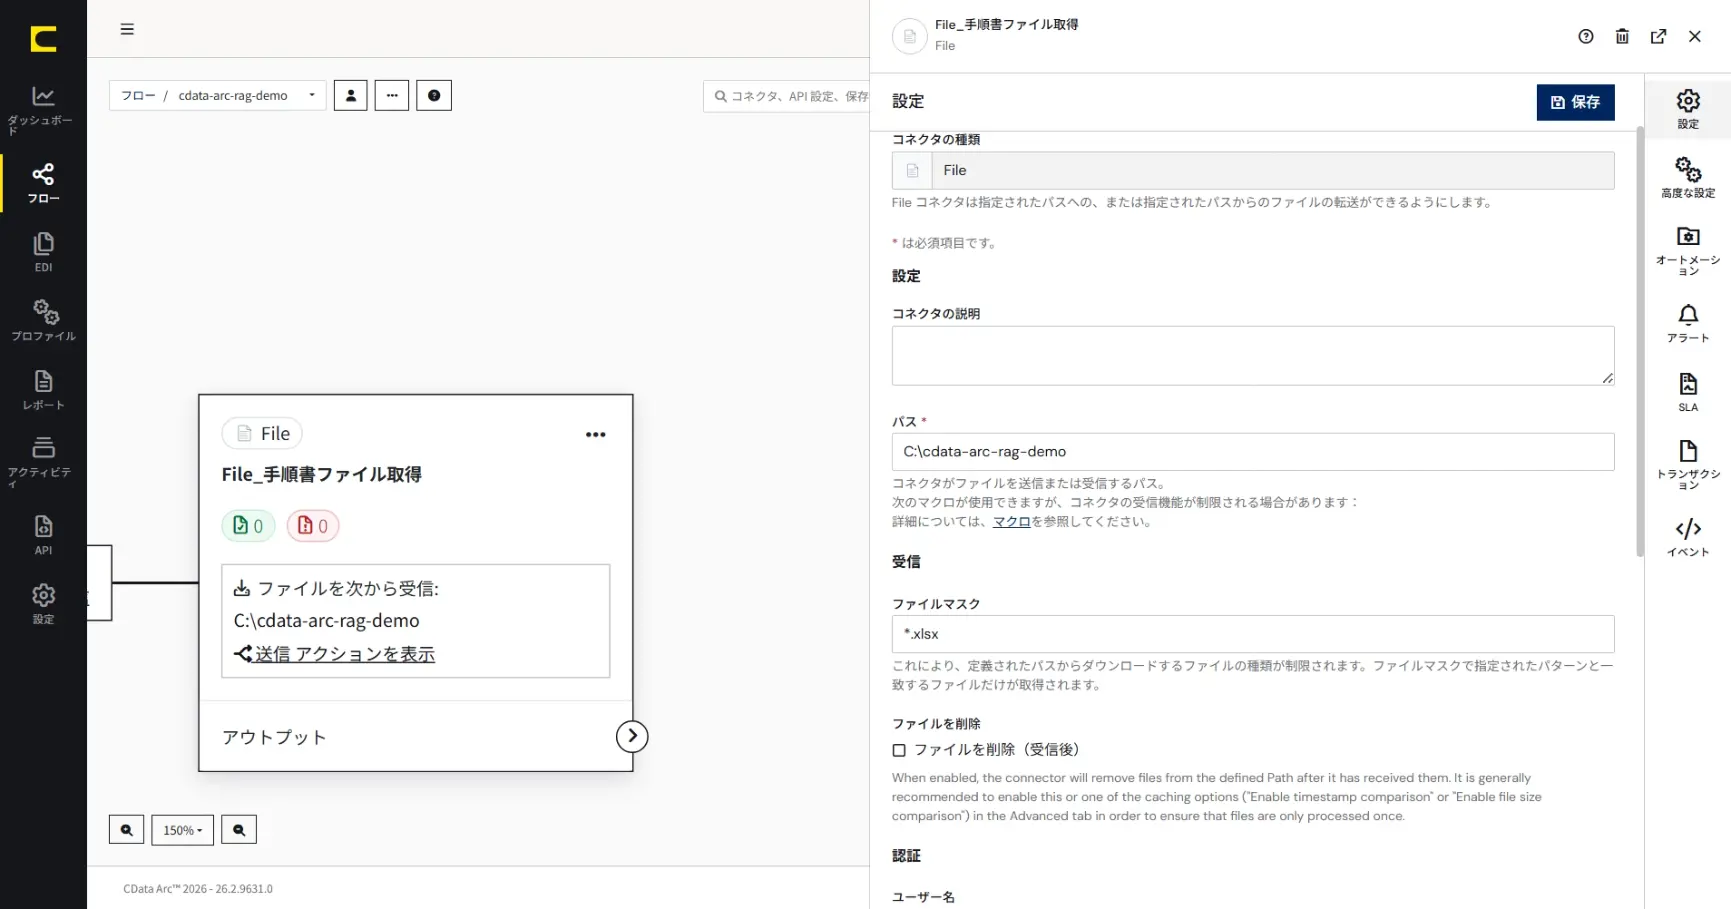
Task: Click the パス input field
Action: tap(1253, 452)
